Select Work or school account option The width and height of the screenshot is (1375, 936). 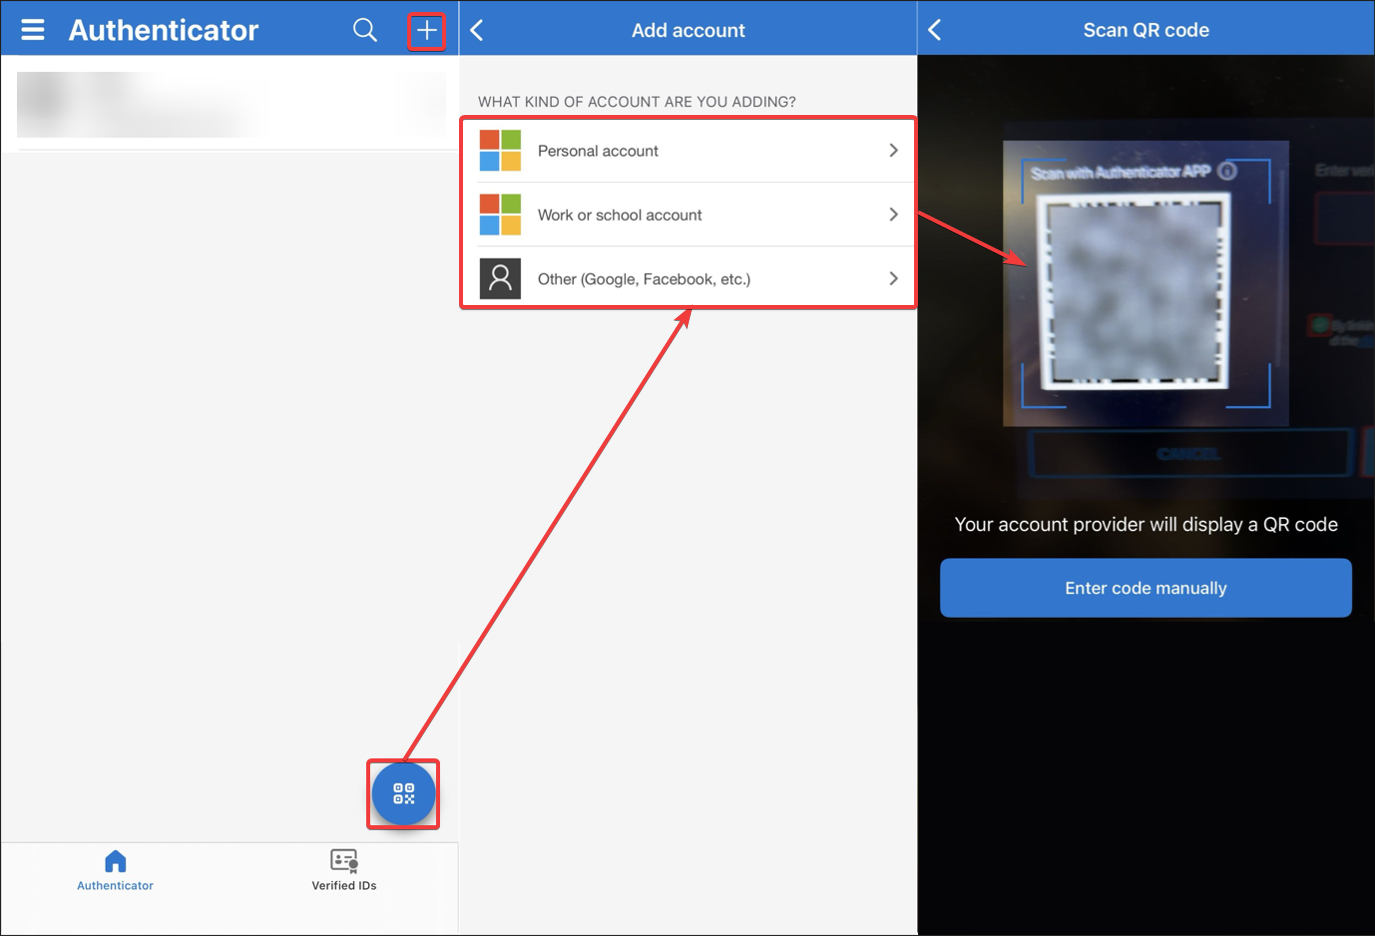(x=689, y=215)
